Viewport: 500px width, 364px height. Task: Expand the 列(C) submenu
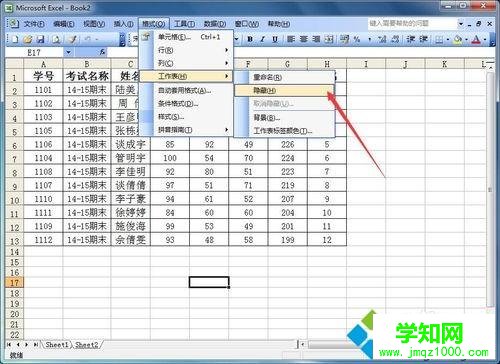[186, 63]
